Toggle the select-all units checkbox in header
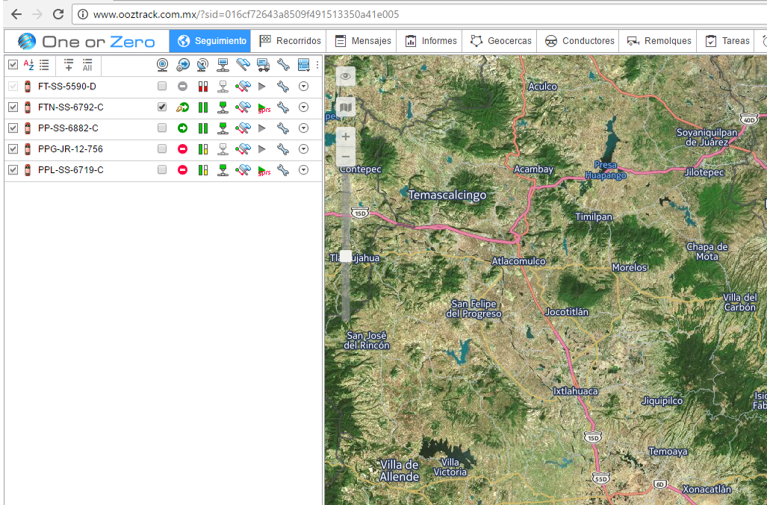The image size is (767, 505). [x=13, y=65]
